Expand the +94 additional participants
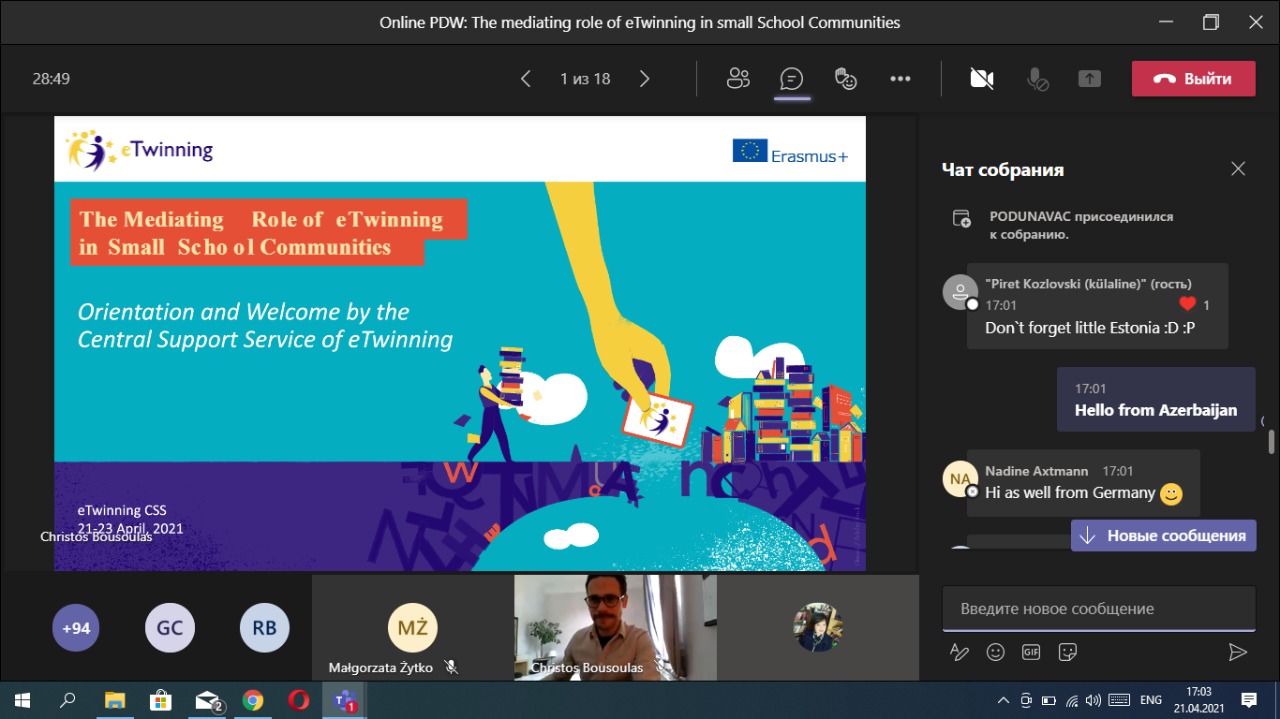The image size is (1280, 719). (76, 628)
